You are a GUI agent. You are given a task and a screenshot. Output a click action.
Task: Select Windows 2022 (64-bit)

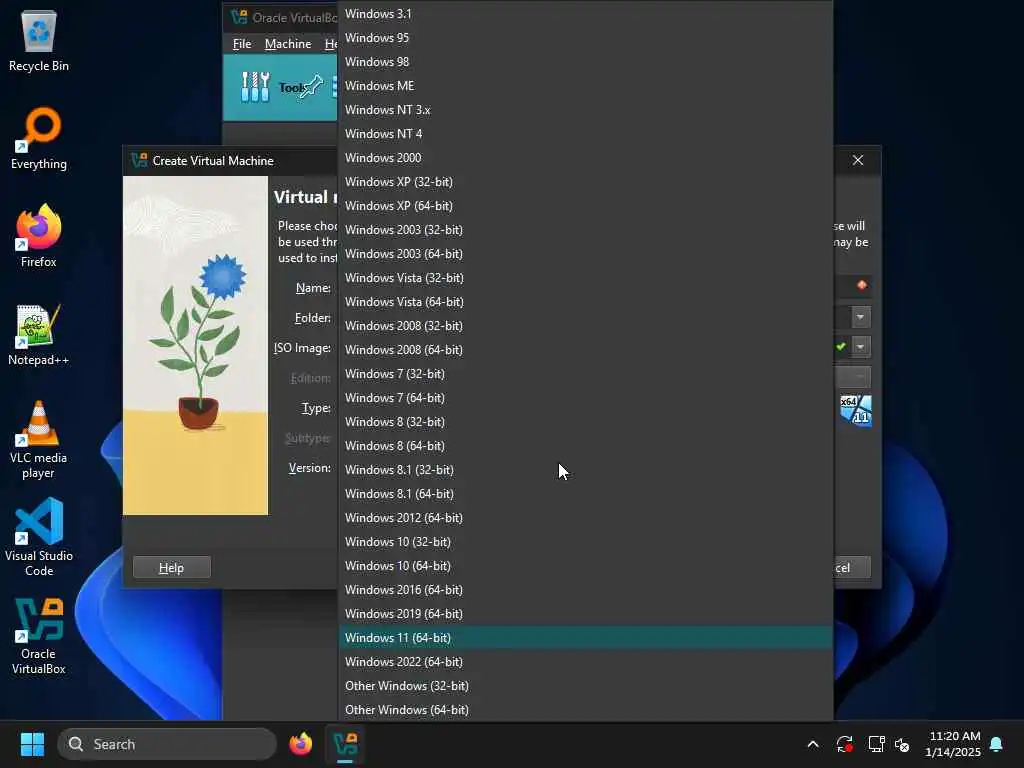(586, 662)
